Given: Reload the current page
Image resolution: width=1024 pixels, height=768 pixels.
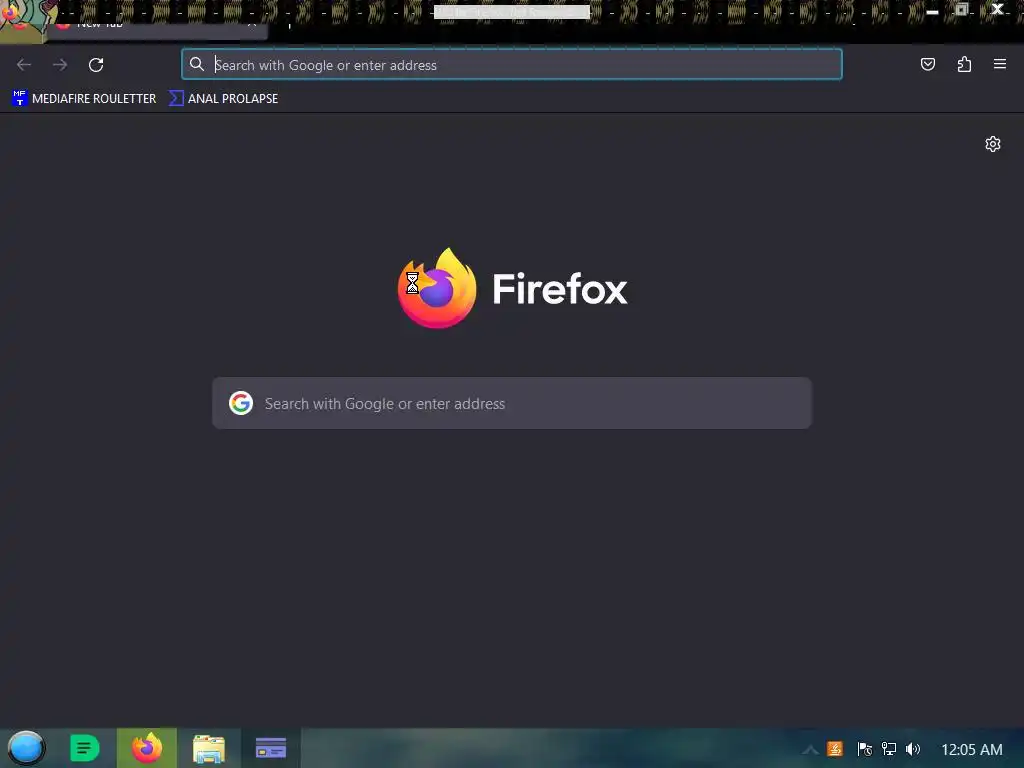Looking at the screenshot, I should pyautogui.click(x=96, y=65).
